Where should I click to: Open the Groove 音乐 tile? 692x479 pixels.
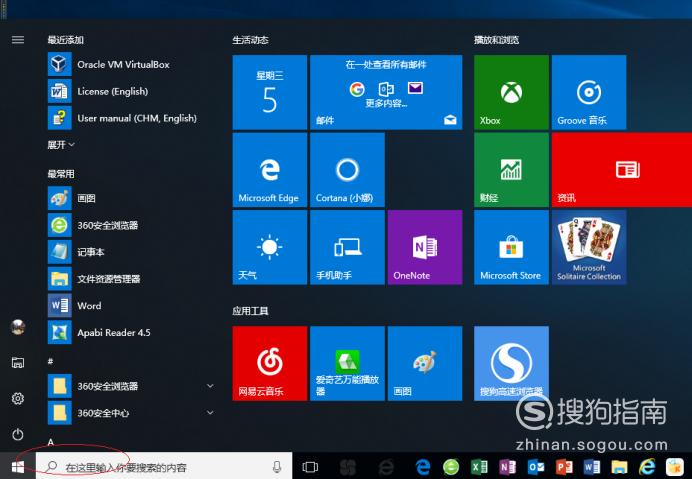pyautogui.click(x=589, y=92)
